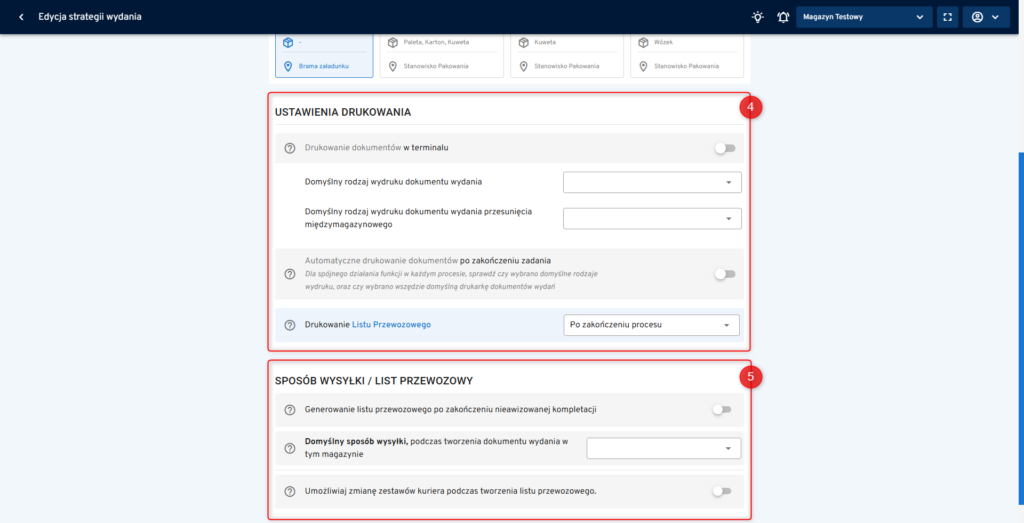Screen dimensions: 1024x523
Task: Select the Brama załadunku card
Action: (324, 56)
